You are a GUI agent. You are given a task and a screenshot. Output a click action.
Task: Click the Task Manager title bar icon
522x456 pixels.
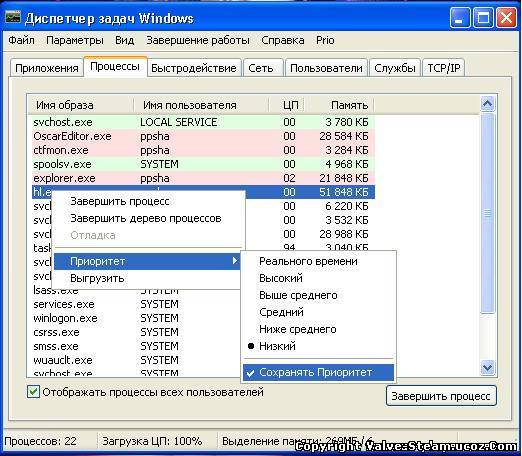point(13,17)
